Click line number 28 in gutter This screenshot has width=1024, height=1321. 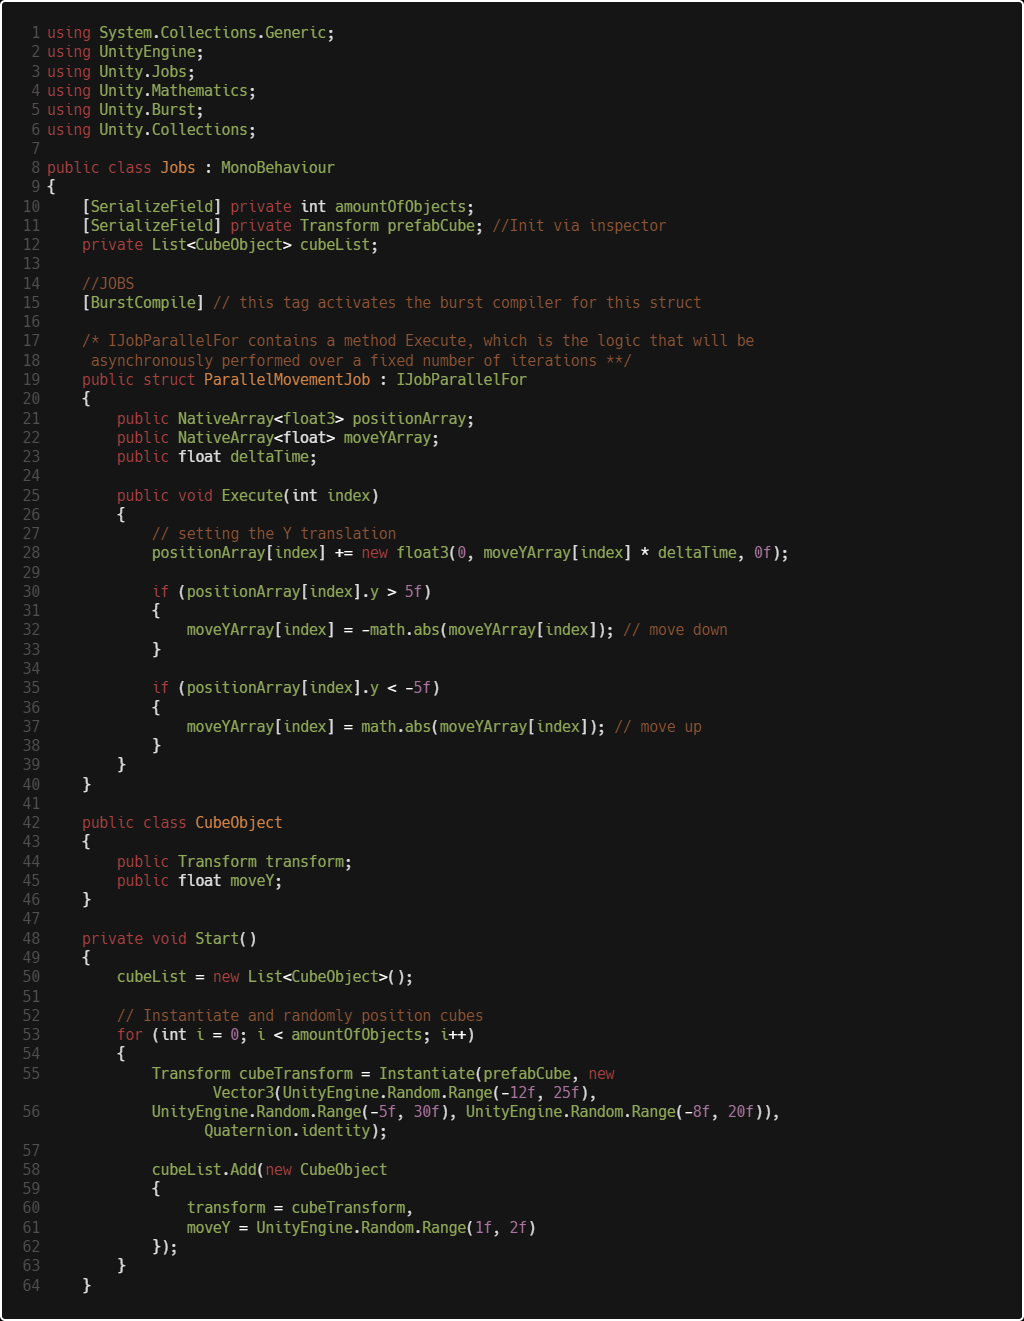pyautogui.click(x=31, y=553)
